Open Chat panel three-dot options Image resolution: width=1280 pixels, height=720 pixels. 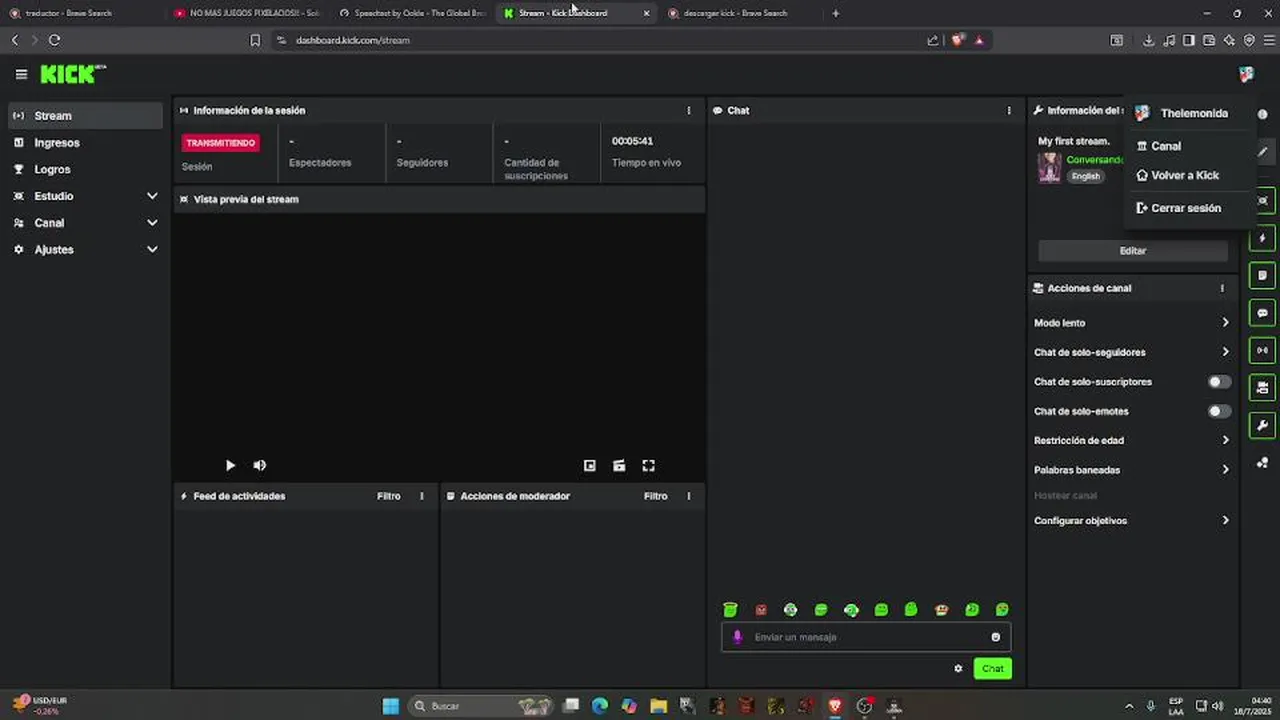coord(1009,111)
